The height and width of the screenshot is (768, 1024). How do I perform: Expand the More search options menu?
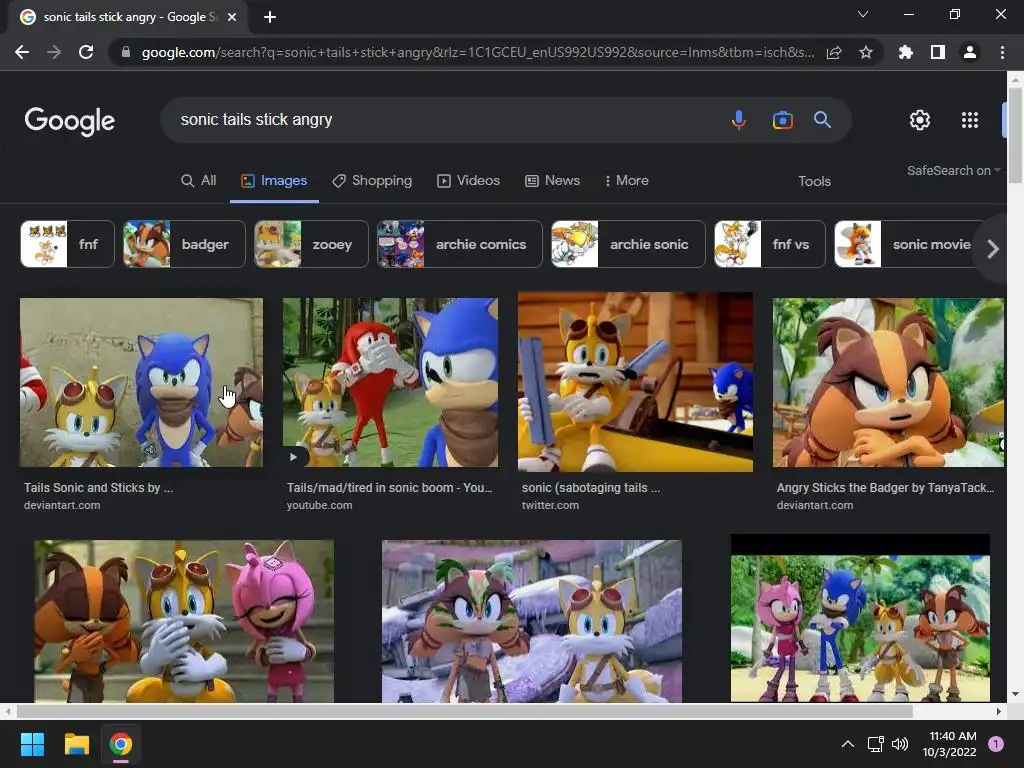click(626, 181)
